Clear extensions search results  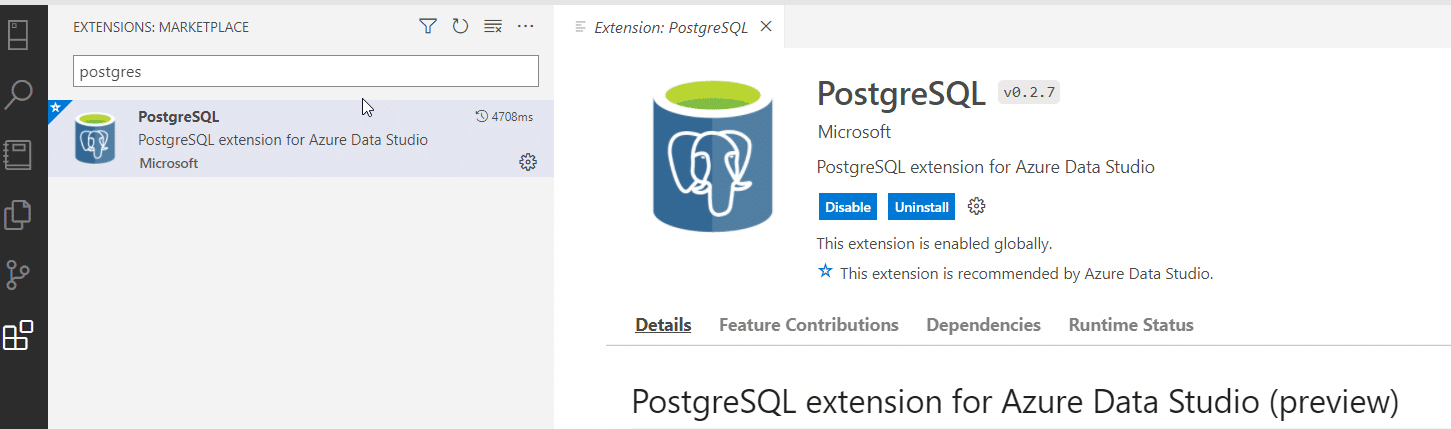click(x=492, y=27)
